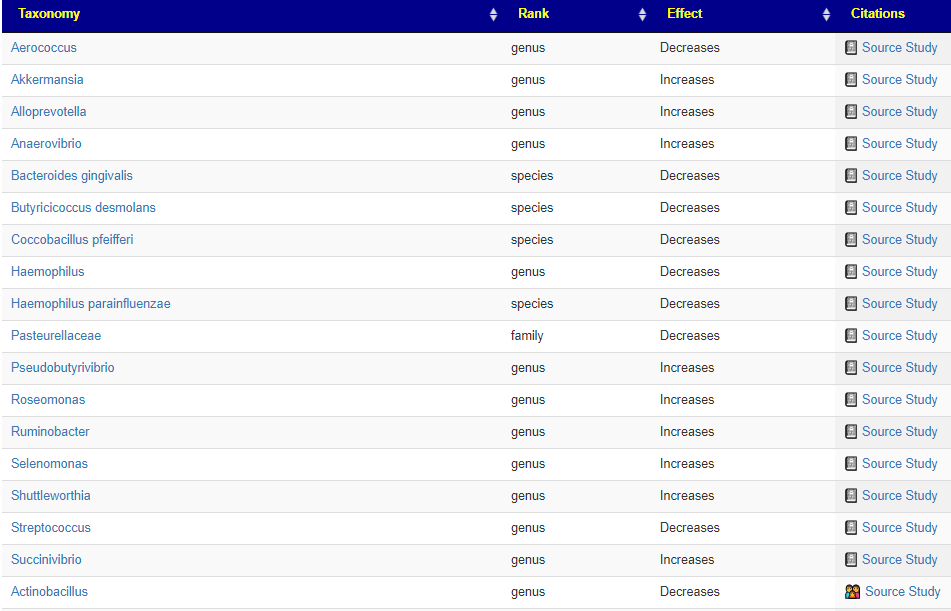Click the book icon in the Pasteurellaceae row
The image size is (951, 611).
pos(851,336)
